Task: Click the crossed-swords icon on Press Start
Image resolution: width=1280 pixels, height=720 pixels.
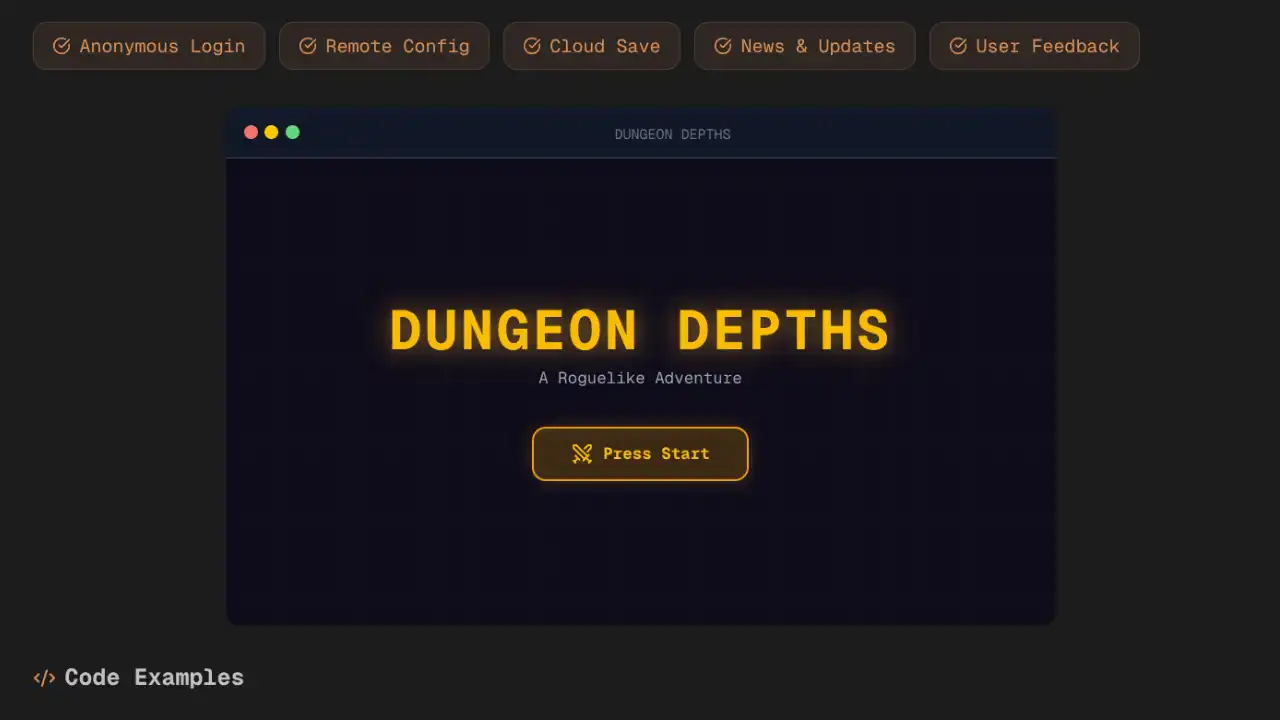Action: pyautogui.click(x=581, y=453)
